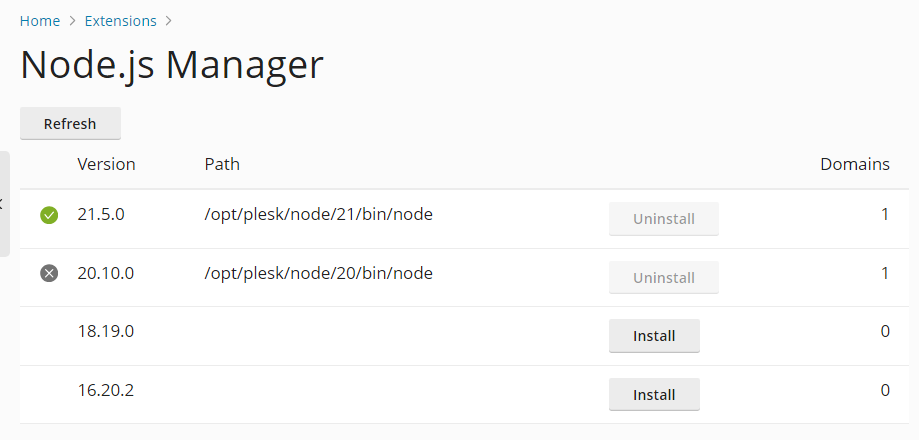Image resolution: width=919 pixels, height=440 pixels.
Task: Click the Node.js Manager page title
Action: (x=172, y=65)
